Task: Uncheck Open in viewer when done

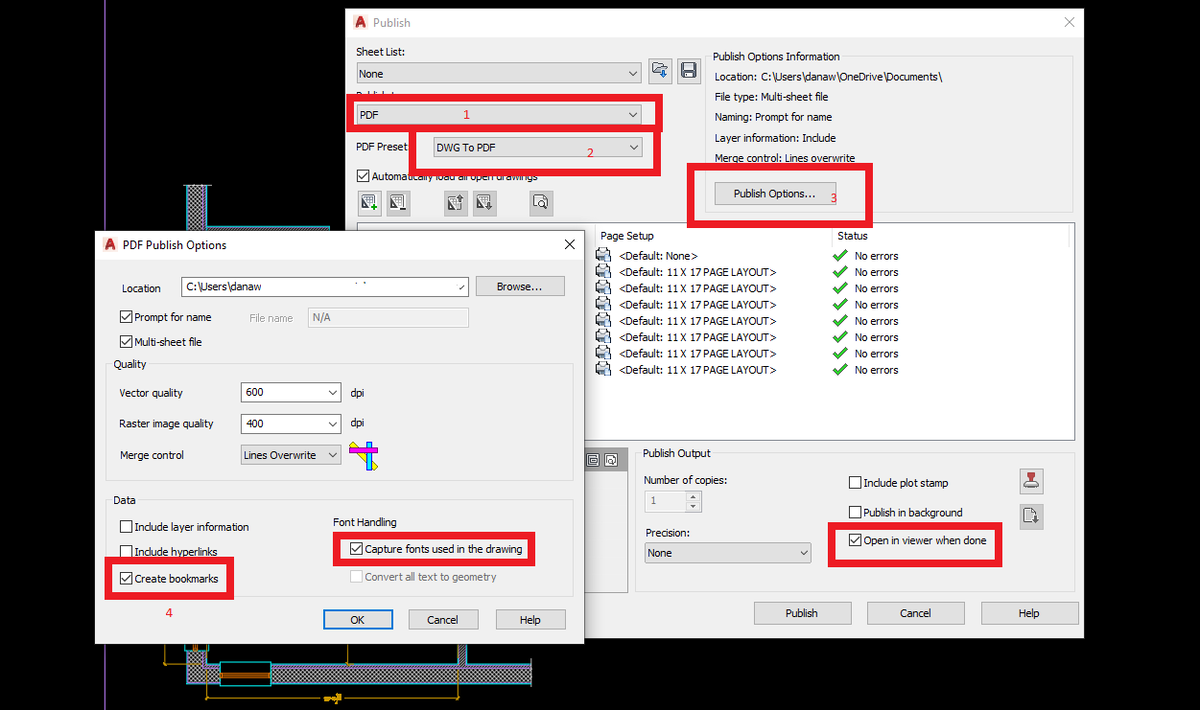Action: (x=855, y=541)
